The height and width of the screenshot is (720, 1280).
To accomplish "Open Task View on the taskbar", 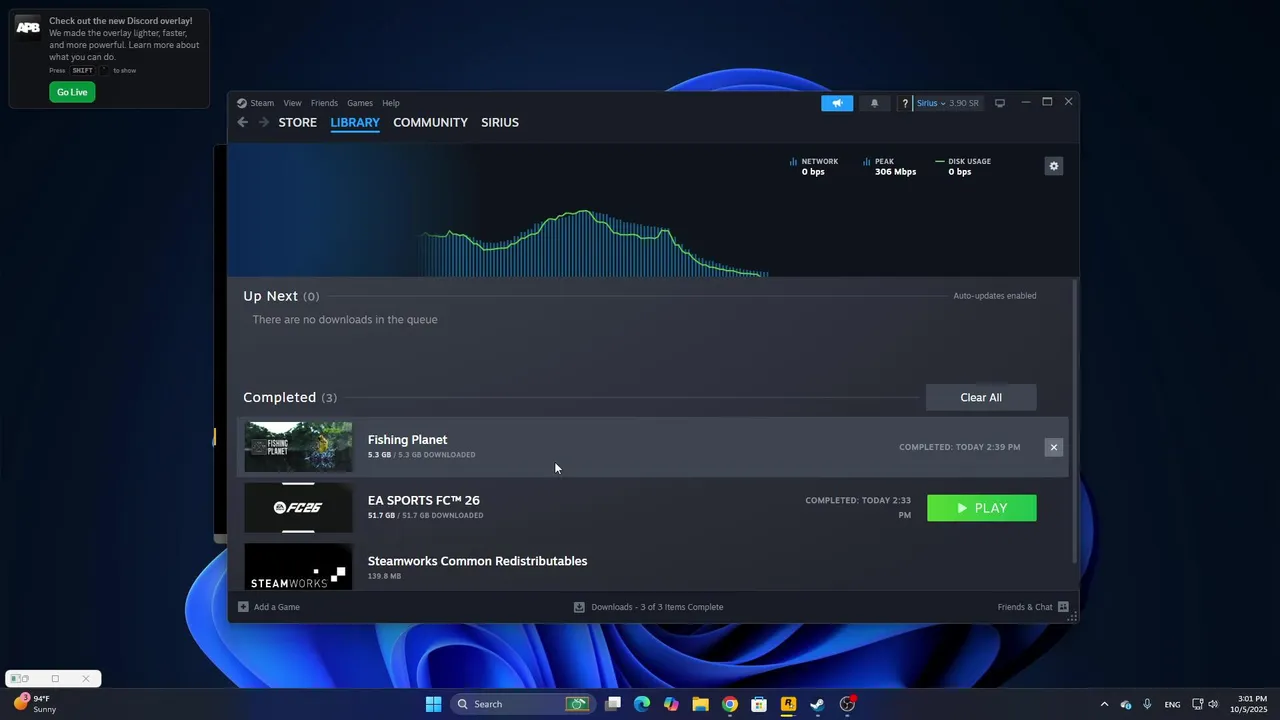I will coord(613,704).
